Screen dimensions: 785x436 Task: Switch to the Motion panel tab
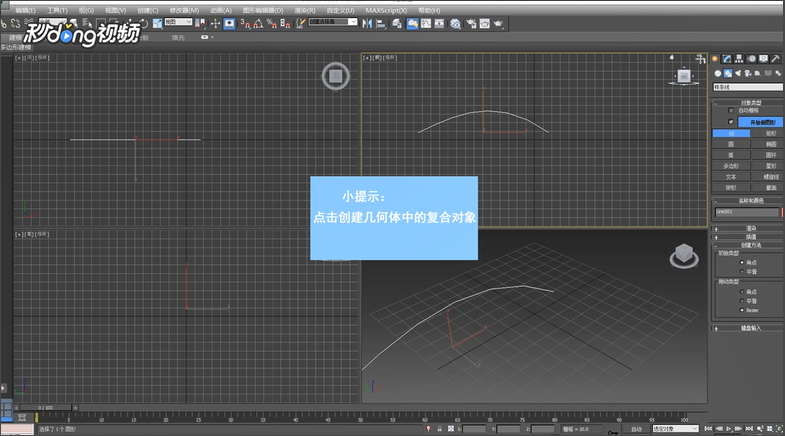[751, 59]
